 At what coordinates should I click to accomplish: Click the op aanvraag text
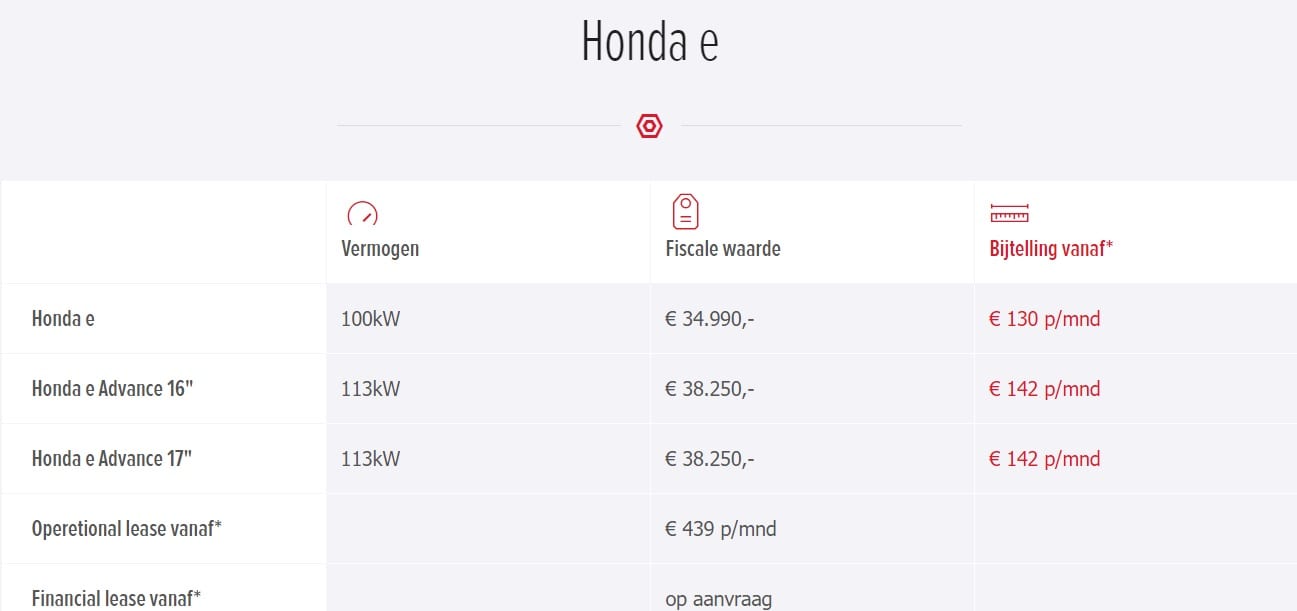tap(718, 600)
